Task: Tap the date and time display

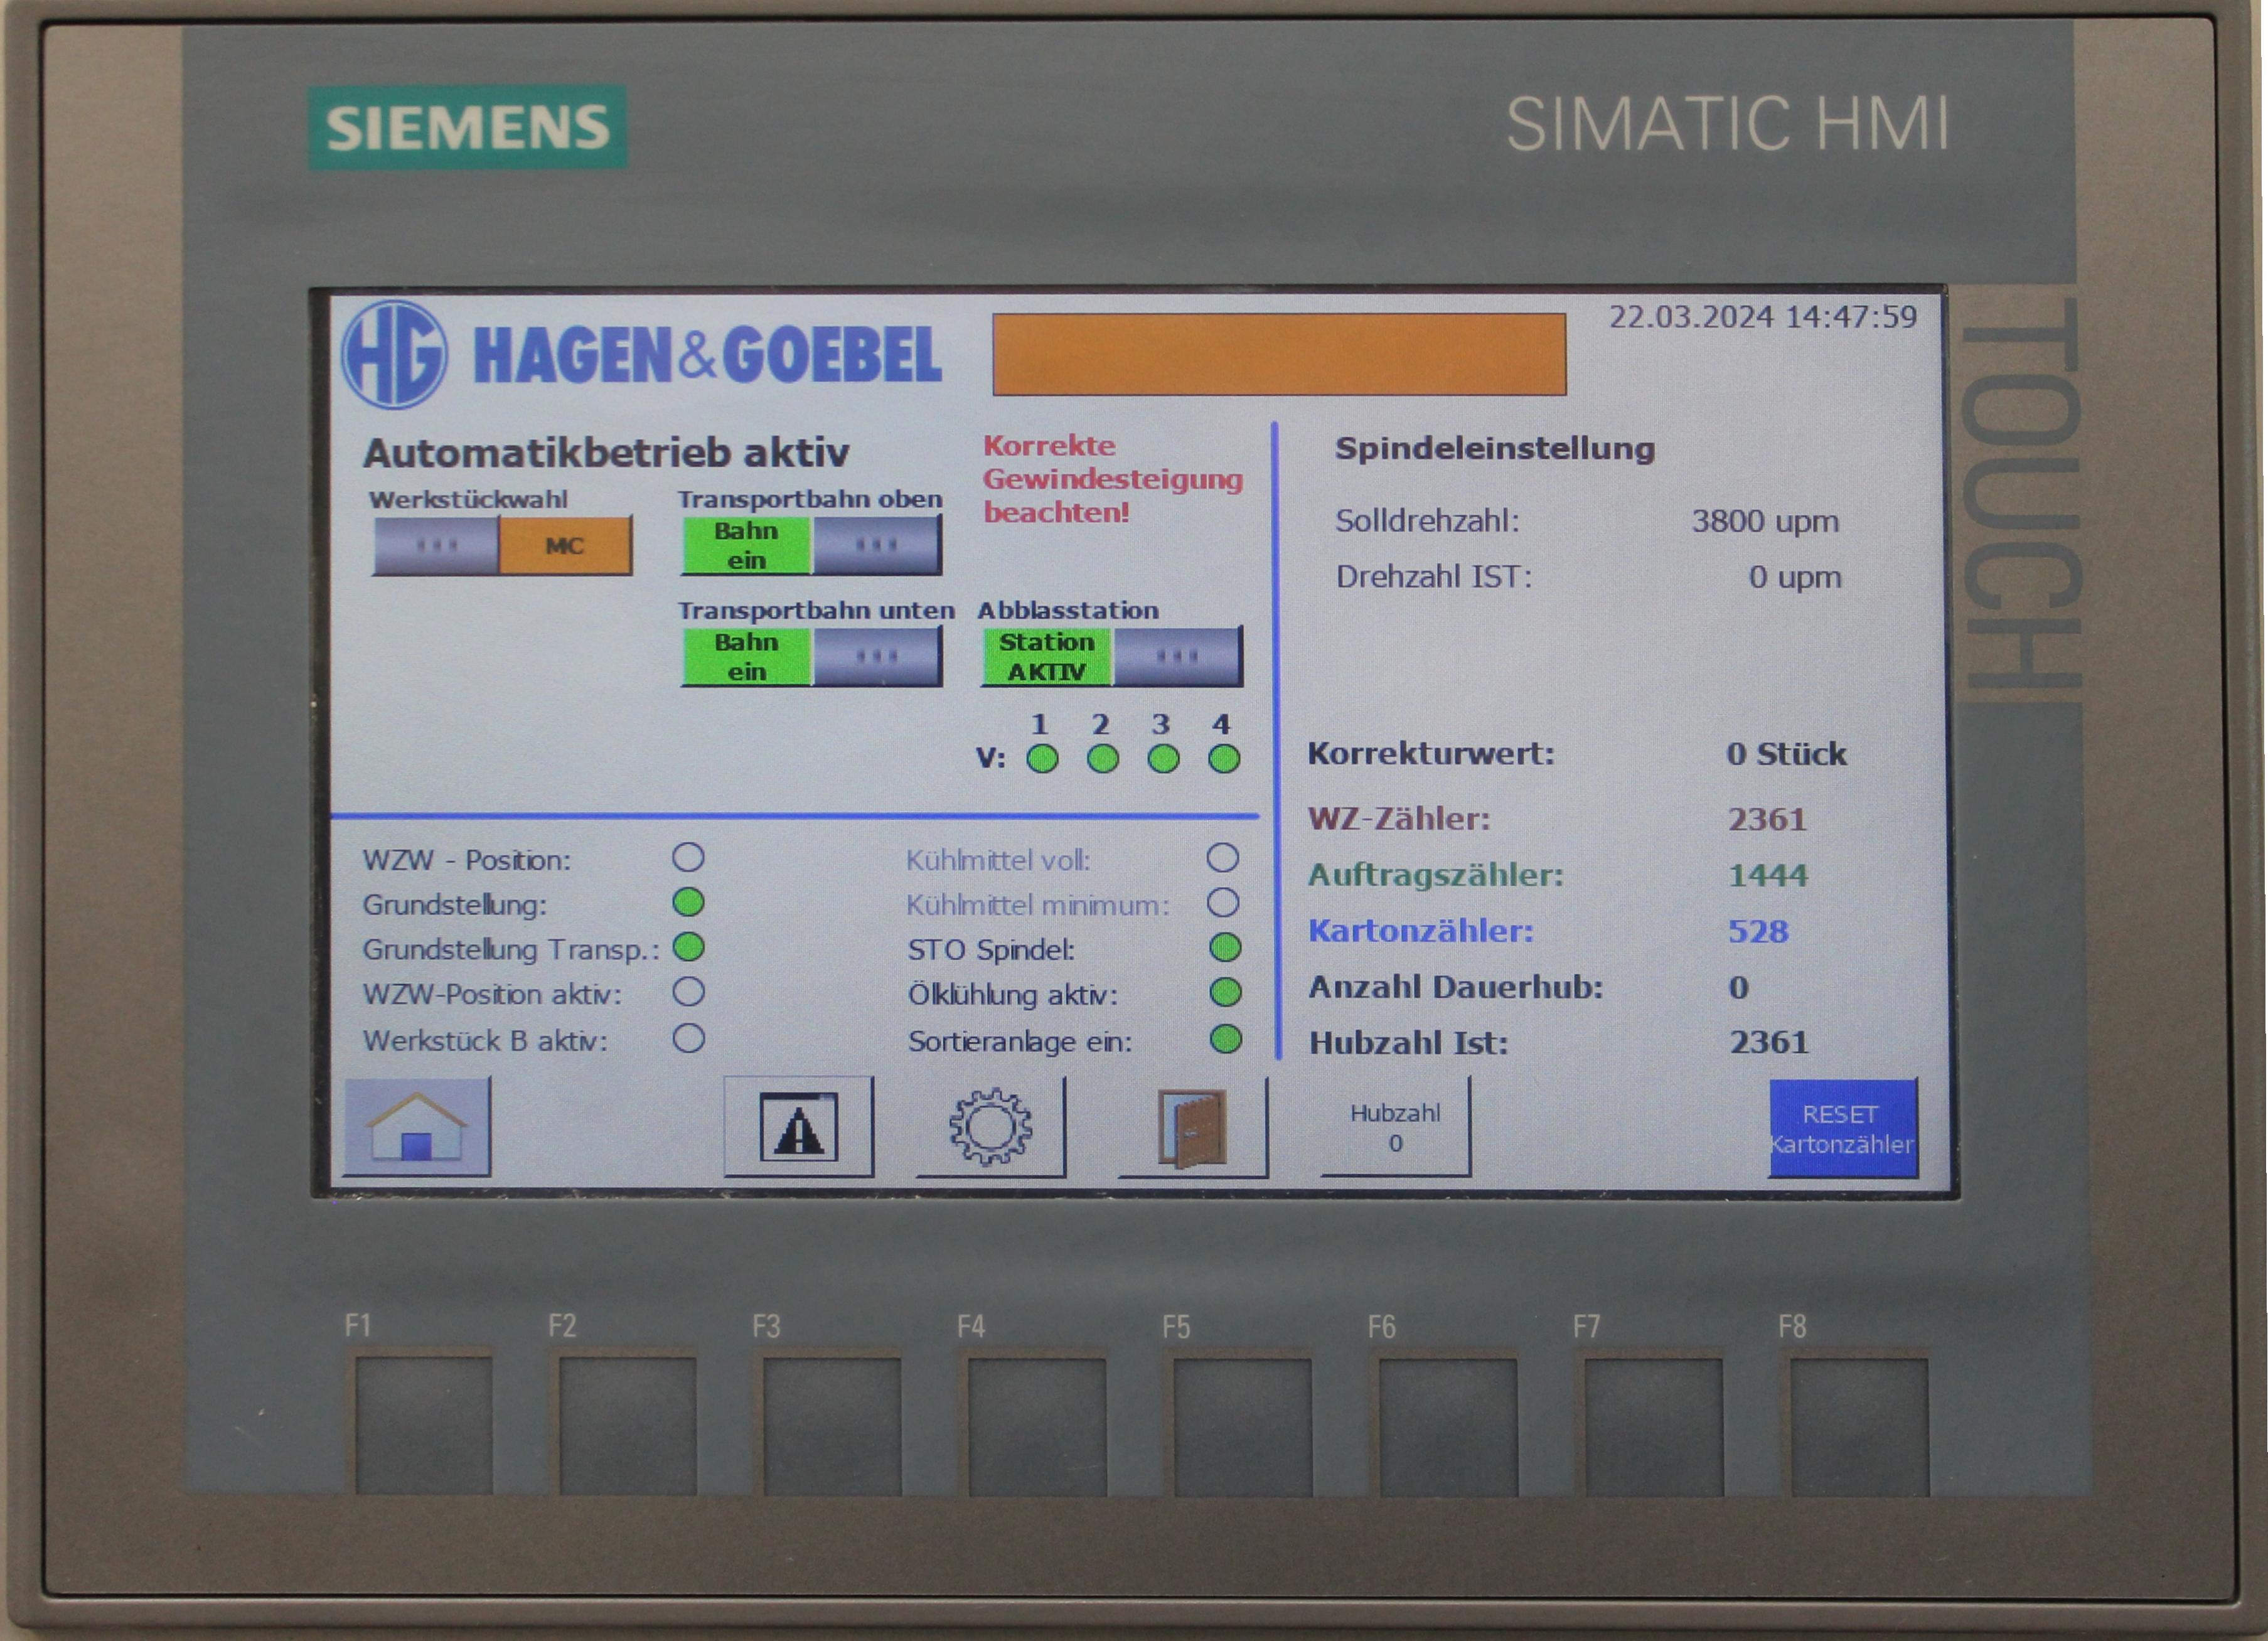Action: 1763,317
